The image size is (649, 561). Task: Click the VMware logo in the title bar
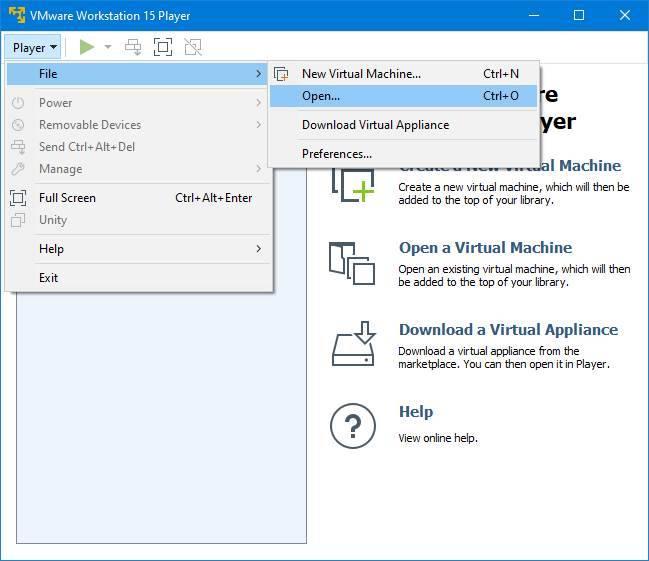pyautogui.click(x=17, y=15)
